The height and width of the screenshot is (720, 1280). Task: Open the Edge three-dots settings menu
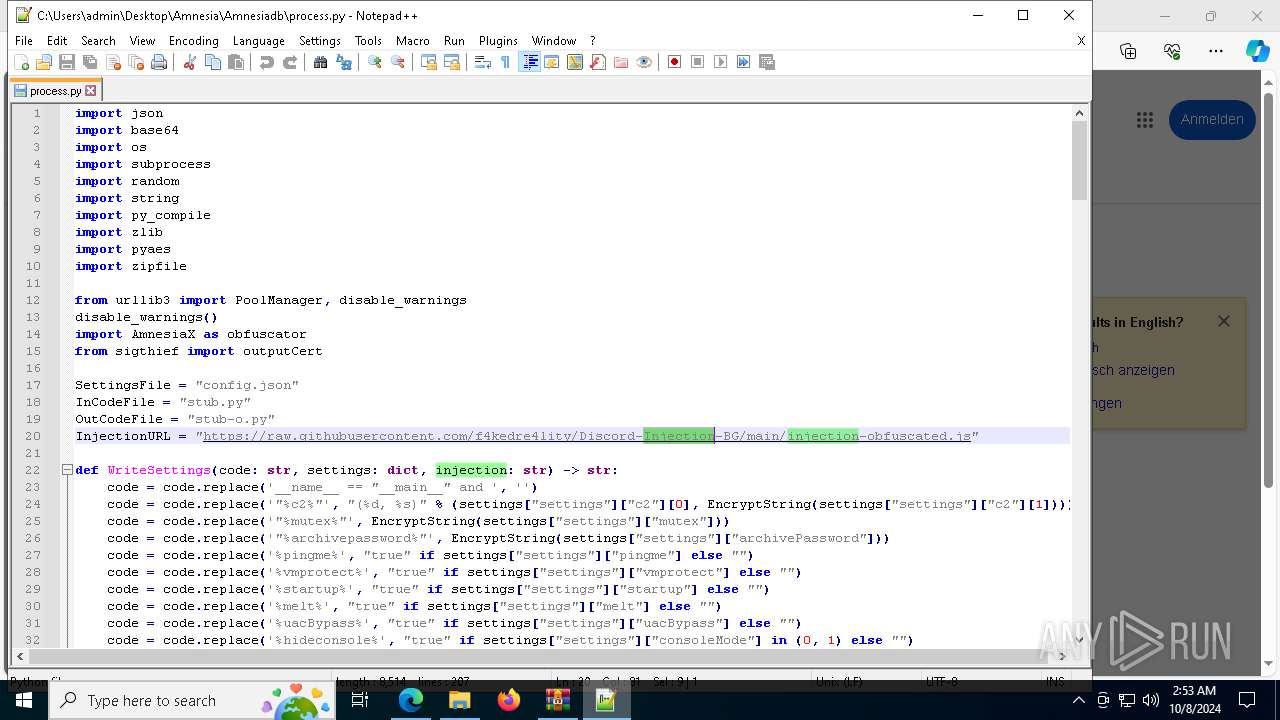(x=1215, y=51)
